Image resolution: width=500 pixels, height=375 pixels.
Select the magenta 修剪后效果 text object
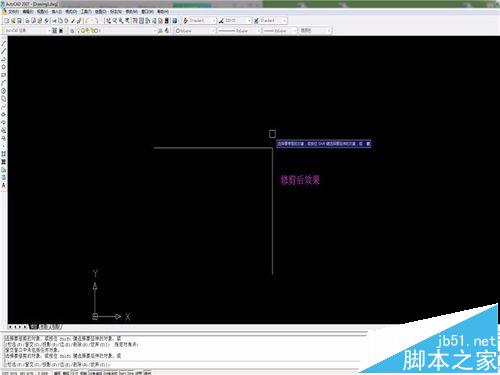[300, 180]
